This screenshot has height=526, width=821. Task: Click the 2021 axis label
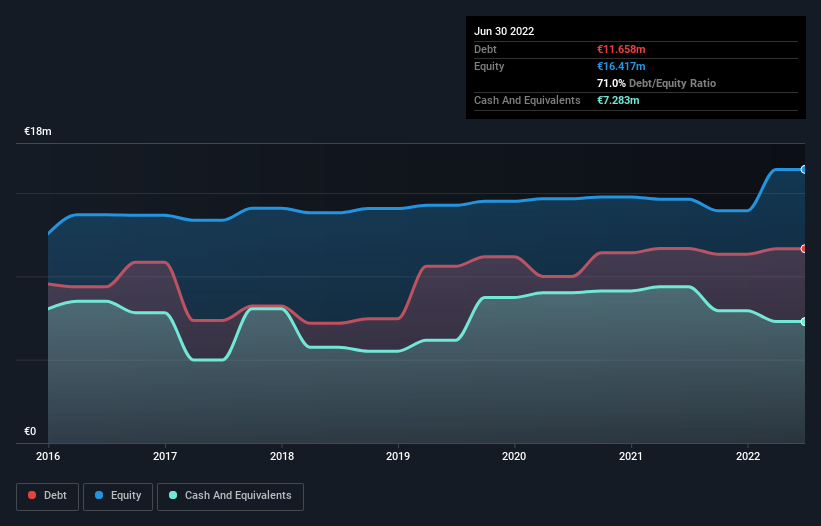click(x=631, y=456)
